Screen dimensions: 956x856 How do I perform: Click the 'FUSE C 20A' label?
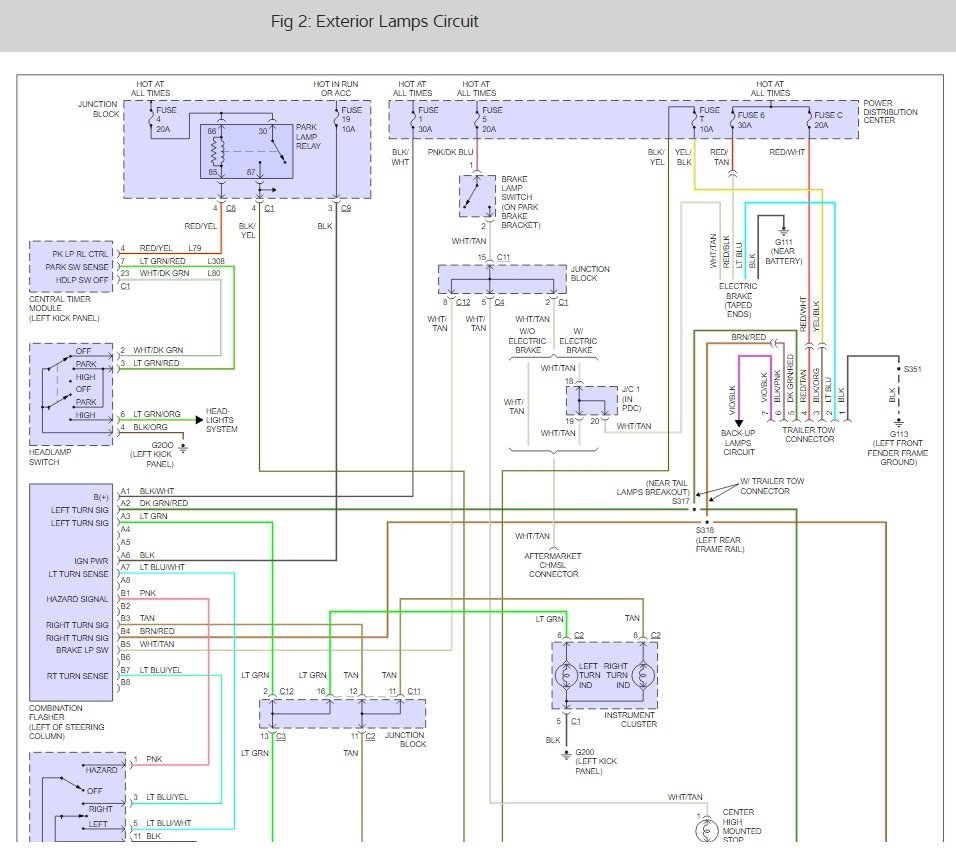(829, 120)
